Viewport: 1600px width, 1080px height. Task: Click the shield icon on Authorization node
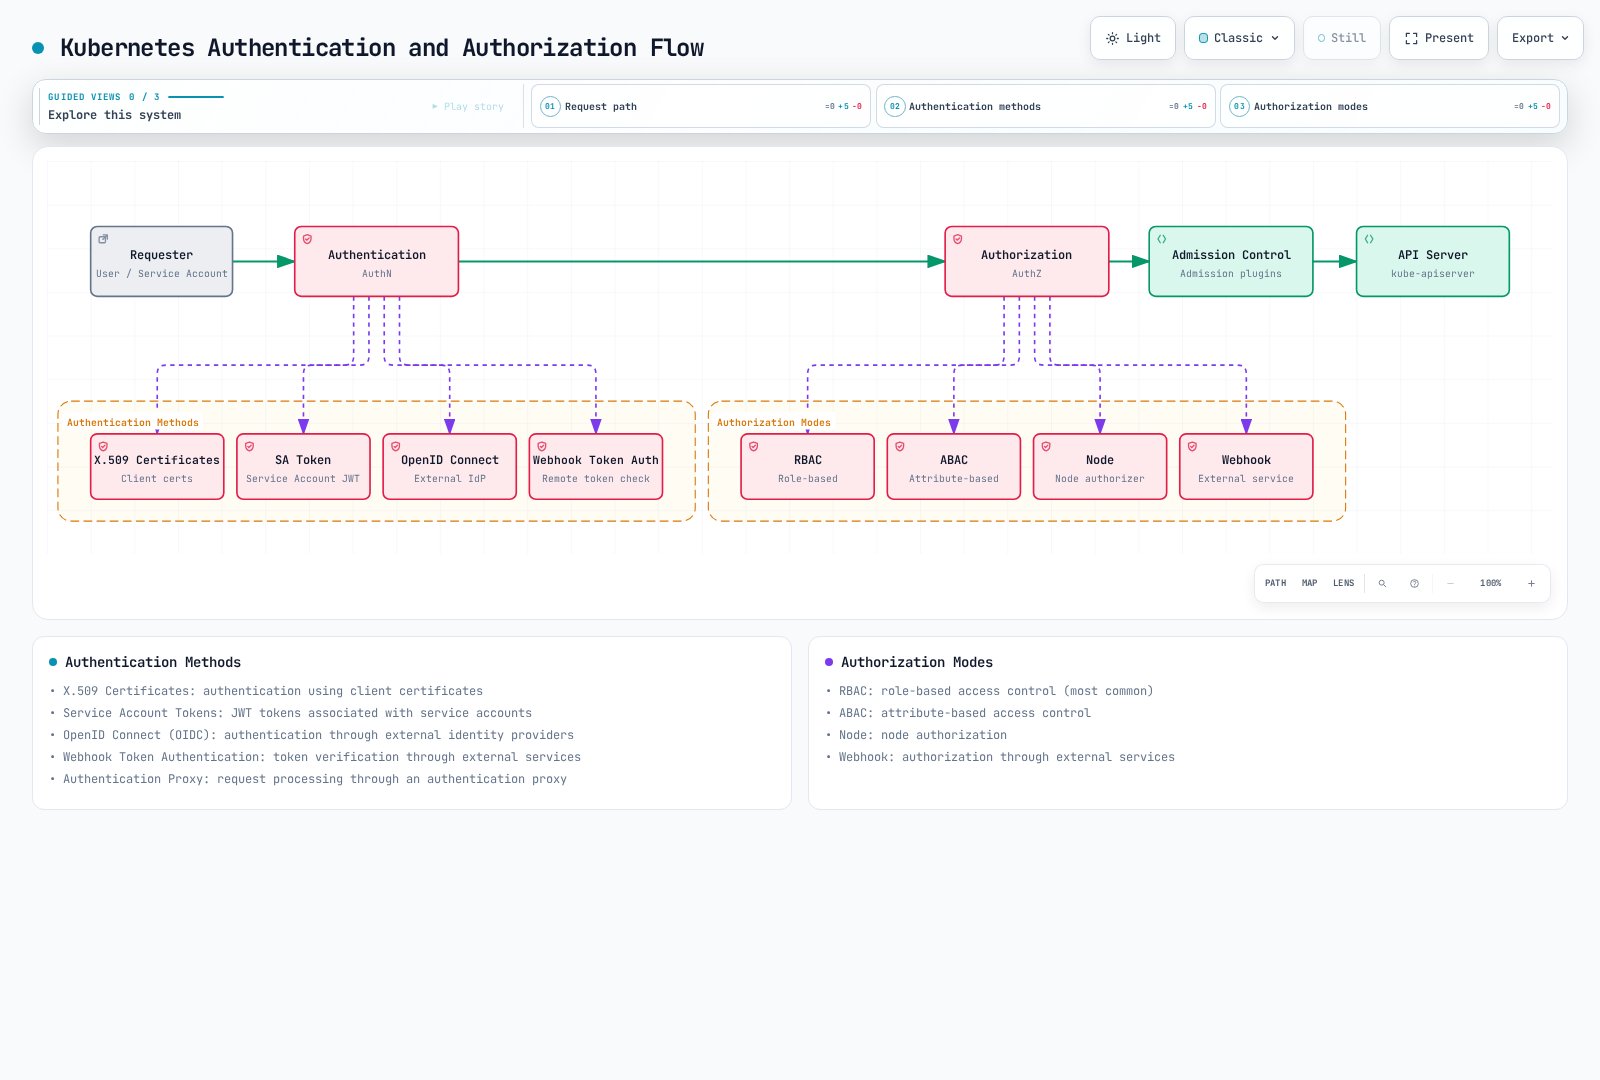click(958, 239)
